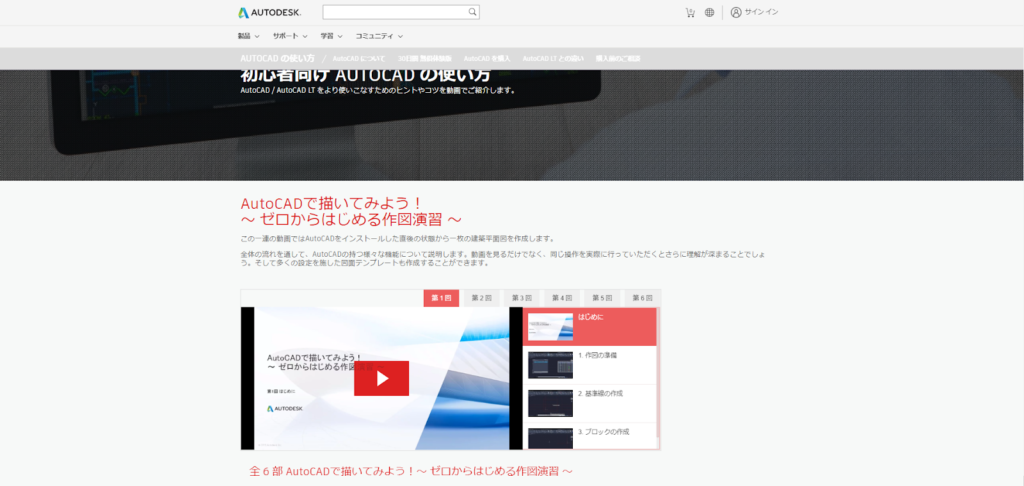The height and width of the screenshot is (486, 1024).
Task: Open 購入前のご相談 link
Action: click(618, 59)
